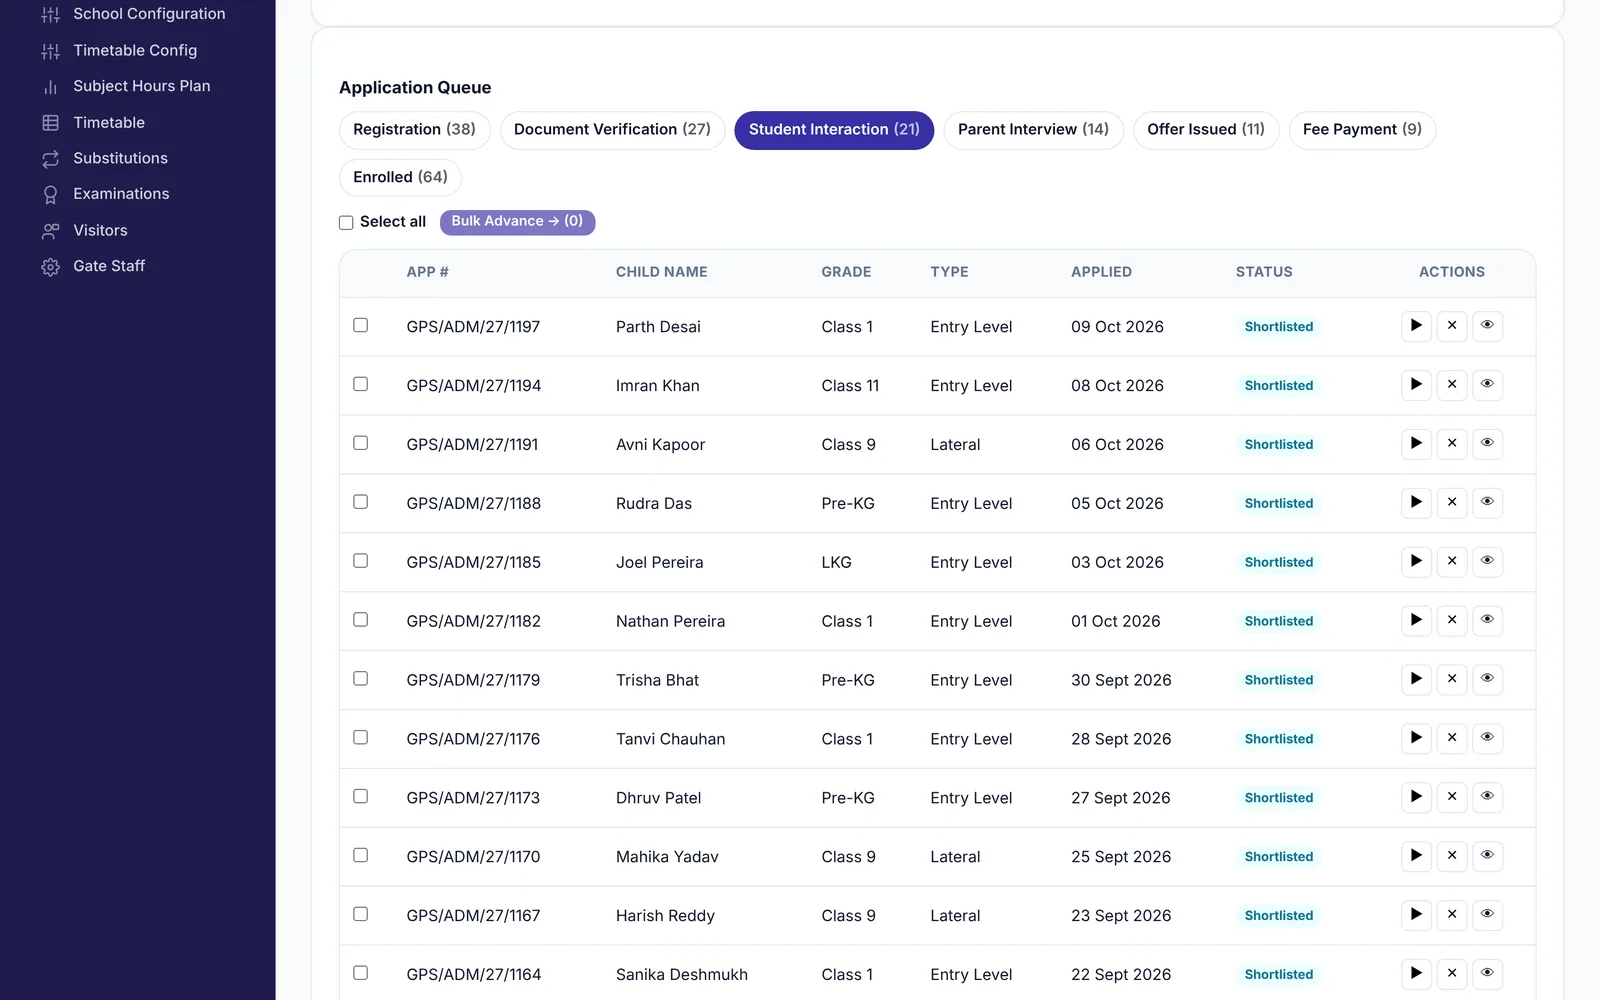The width and height of the screenshot is (1600, 1000).
Task: Go to Subject Hours Plan
Action: pyautogui.click(x=126, y=86)
